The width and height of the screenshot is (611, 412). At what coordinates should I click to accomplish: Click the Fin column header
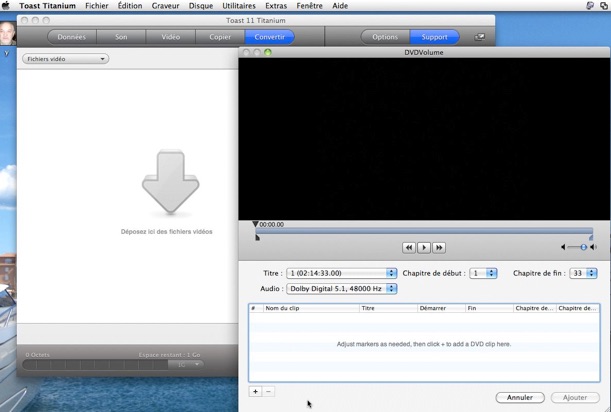[489, 308]
